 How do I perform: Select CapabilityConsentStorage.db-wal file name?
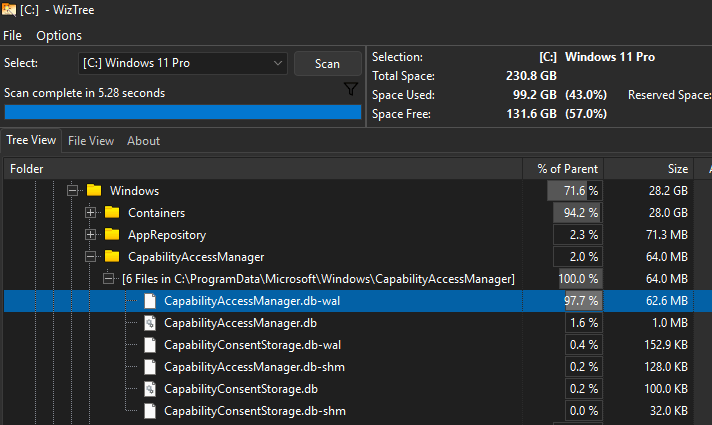pyautogui.click(x=252, y=345)
